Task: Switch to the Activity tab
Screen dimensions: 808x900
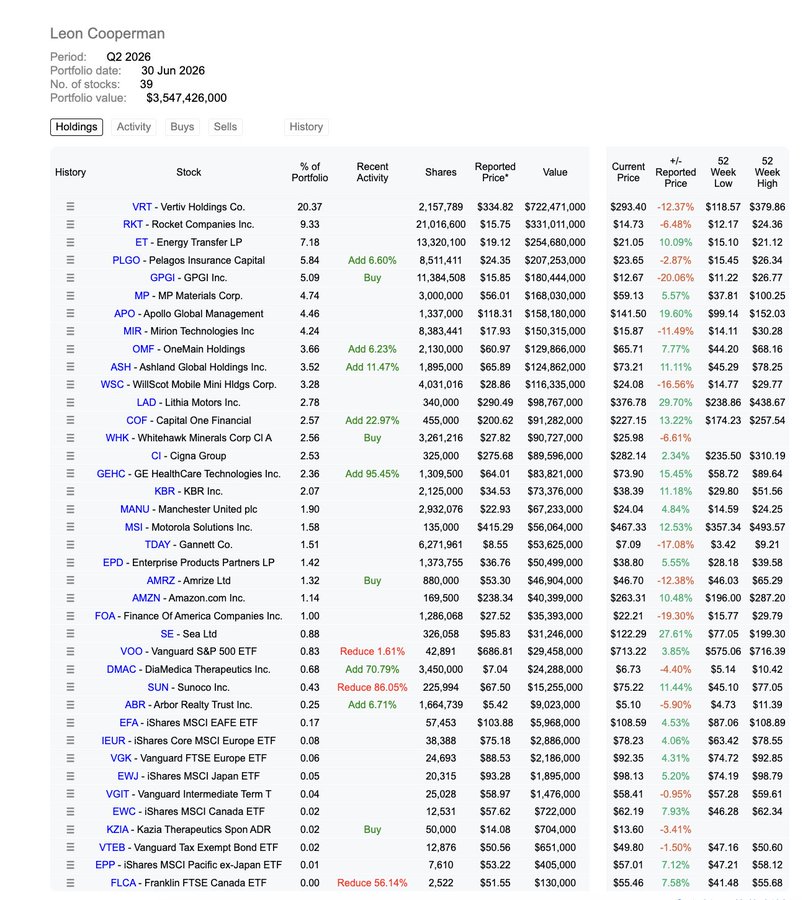Action: (x=134, y=127)
